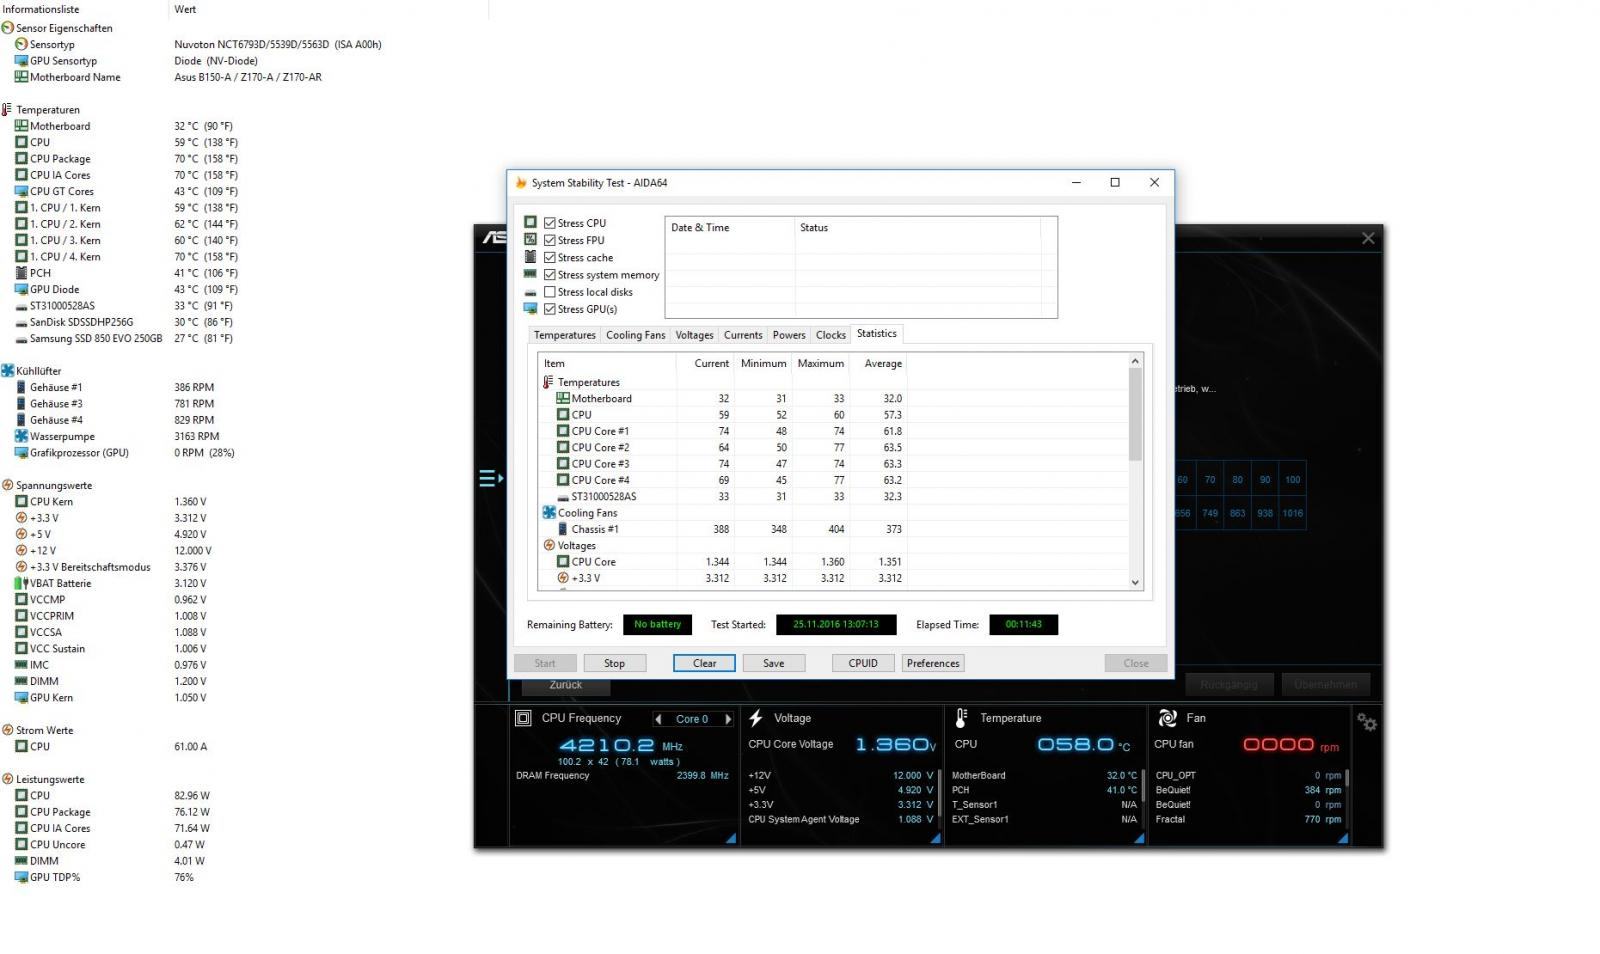The height and width of the screenshot is (954, 1600).
Task: Click the Temperaturen thermometer icon
Action: pos(7,110)
